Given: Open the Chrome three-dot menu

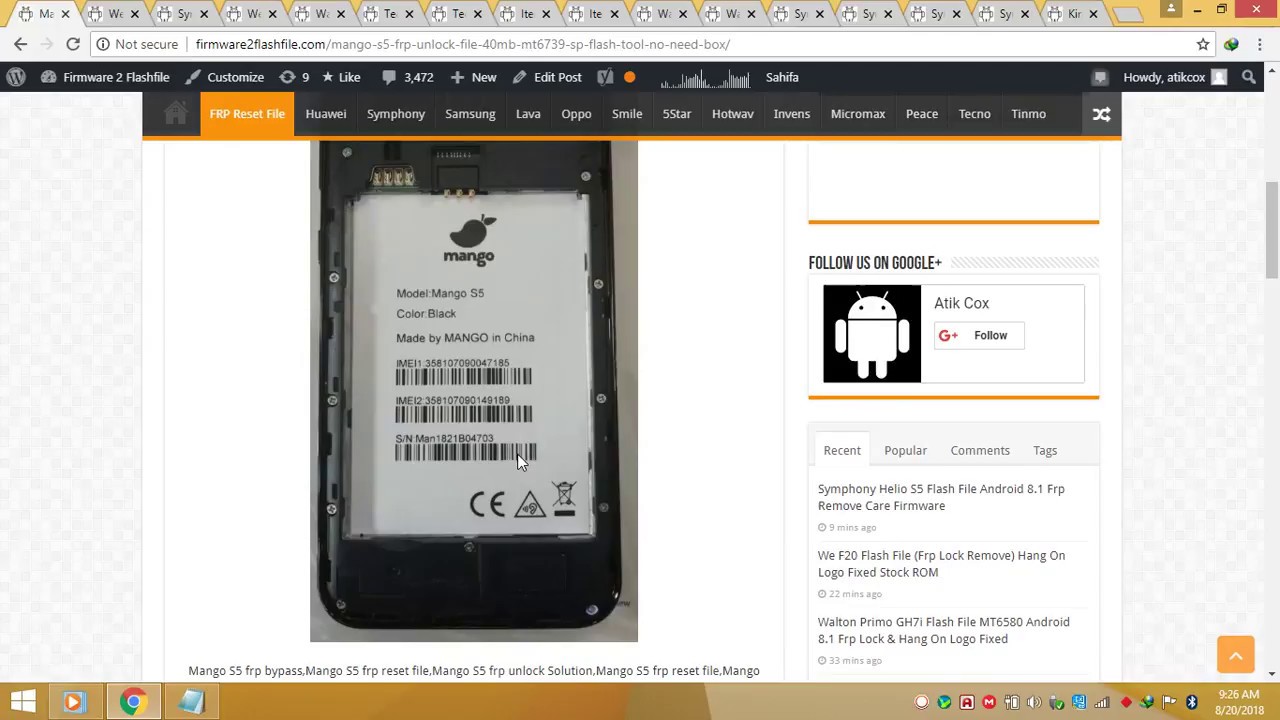Looking at the screenshot, I should [x=1260, y=44].
